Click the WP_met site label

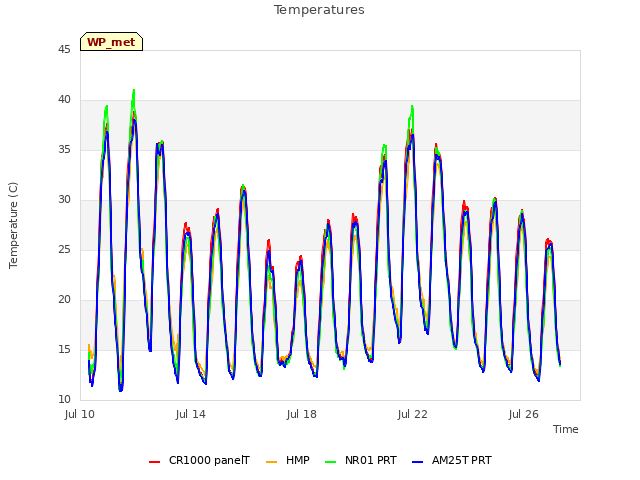[111, 42]
